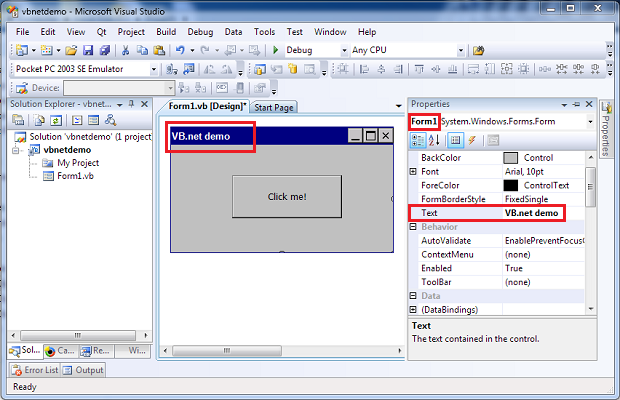
Task: Open the object selector dropdown in Properties
Action: coord(590,122)
